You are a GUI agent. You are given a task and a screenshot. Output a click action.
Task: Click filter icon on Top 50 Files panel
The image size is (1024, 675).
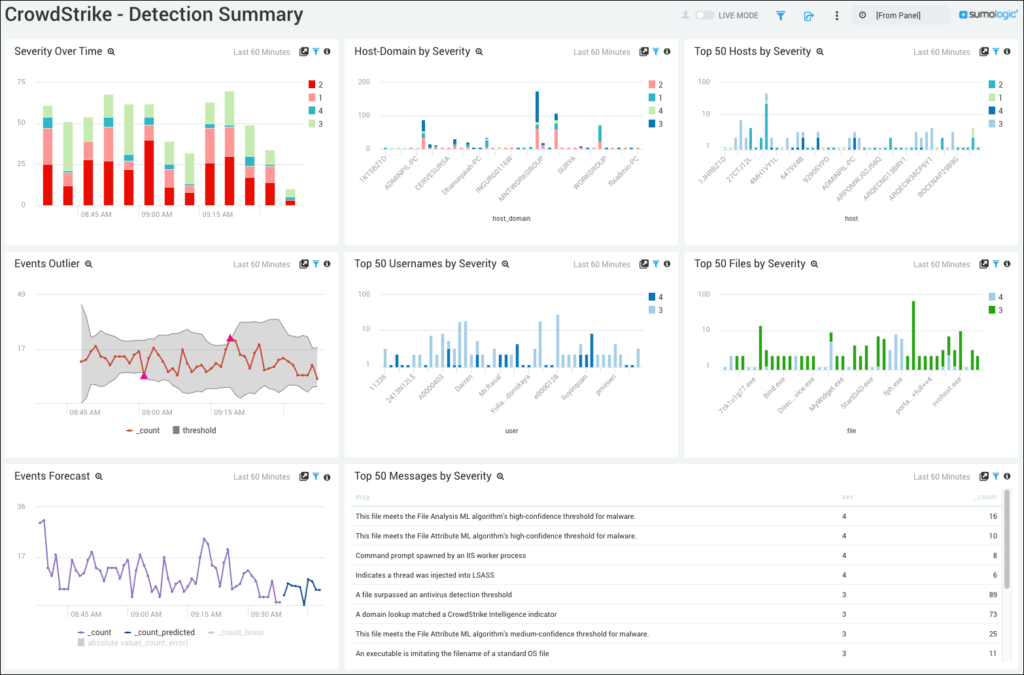click(997, 264)
